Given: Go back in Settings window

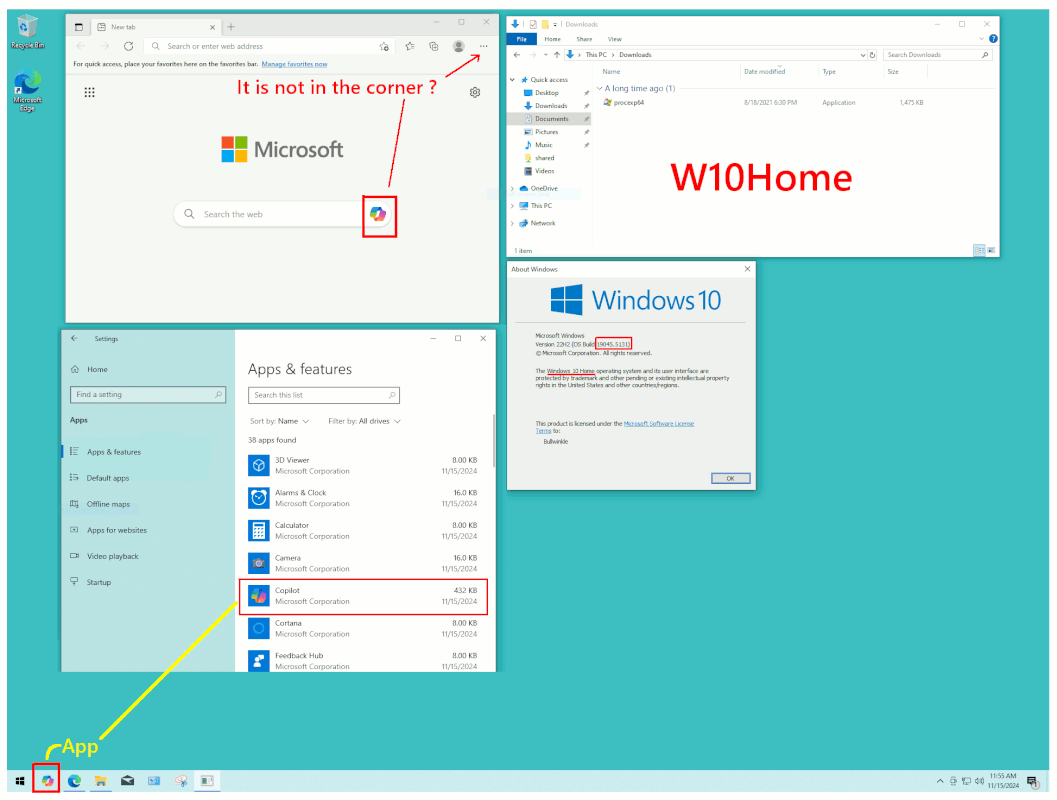Looking at the screenshot, I should click(x=75, y=338).
